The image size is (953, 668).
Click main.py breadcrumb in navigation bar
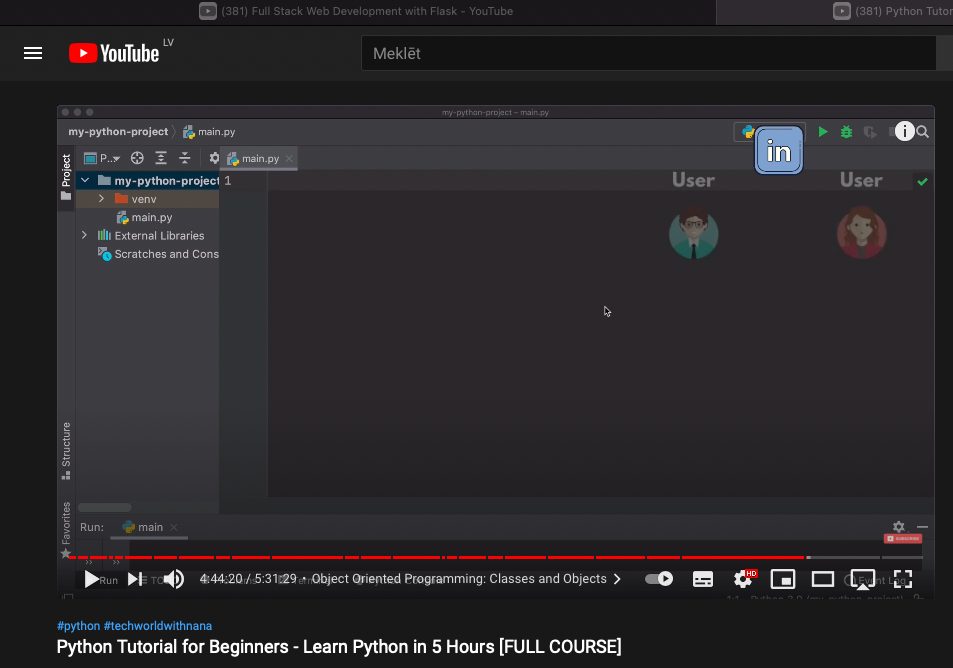(x=209, y=132)
